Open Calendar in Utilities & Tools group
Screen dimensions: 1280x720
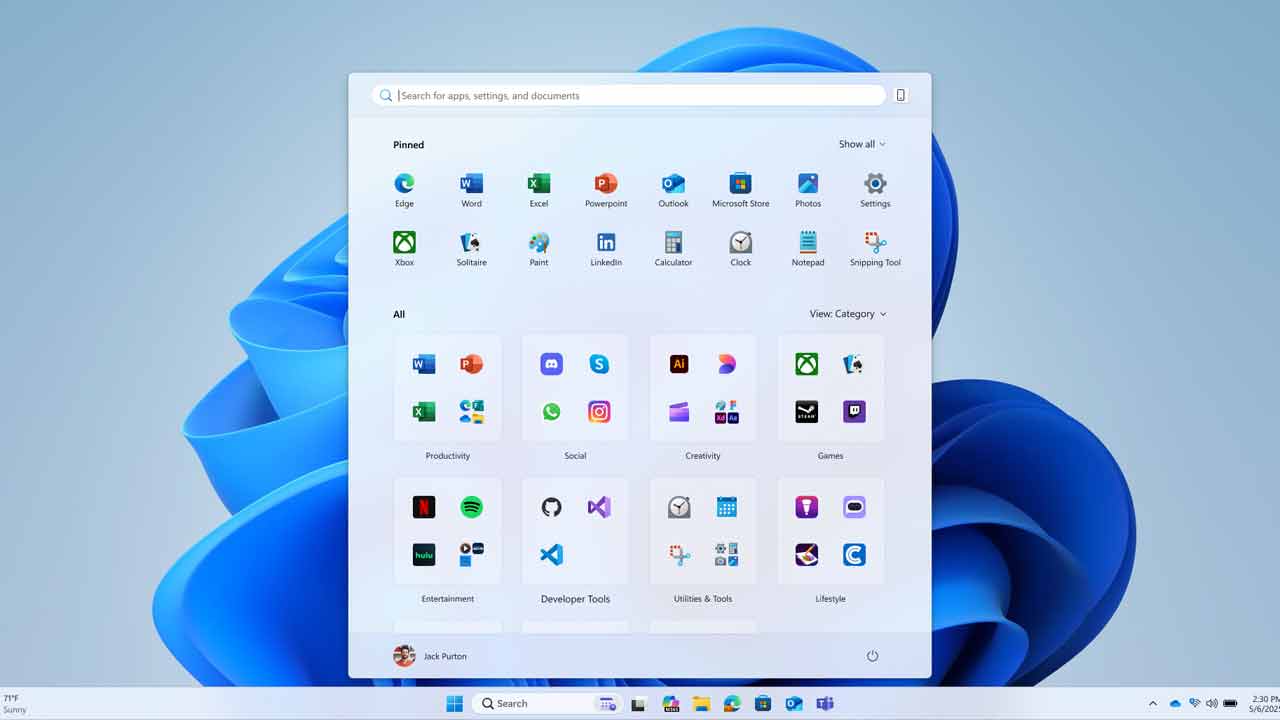727,507
